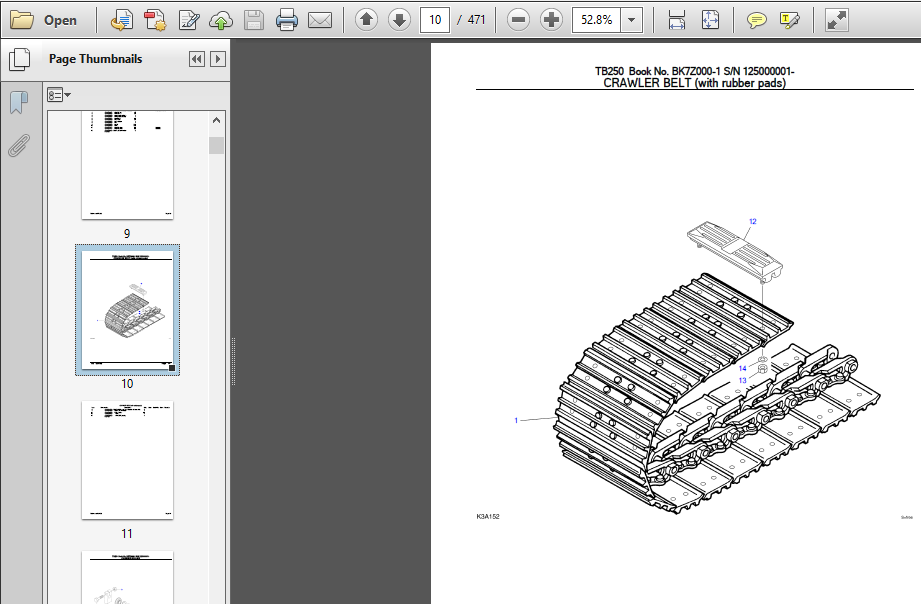921x604 pixels.
Task: Click the Page Thumbnails heading
Action: click(96, 59)
